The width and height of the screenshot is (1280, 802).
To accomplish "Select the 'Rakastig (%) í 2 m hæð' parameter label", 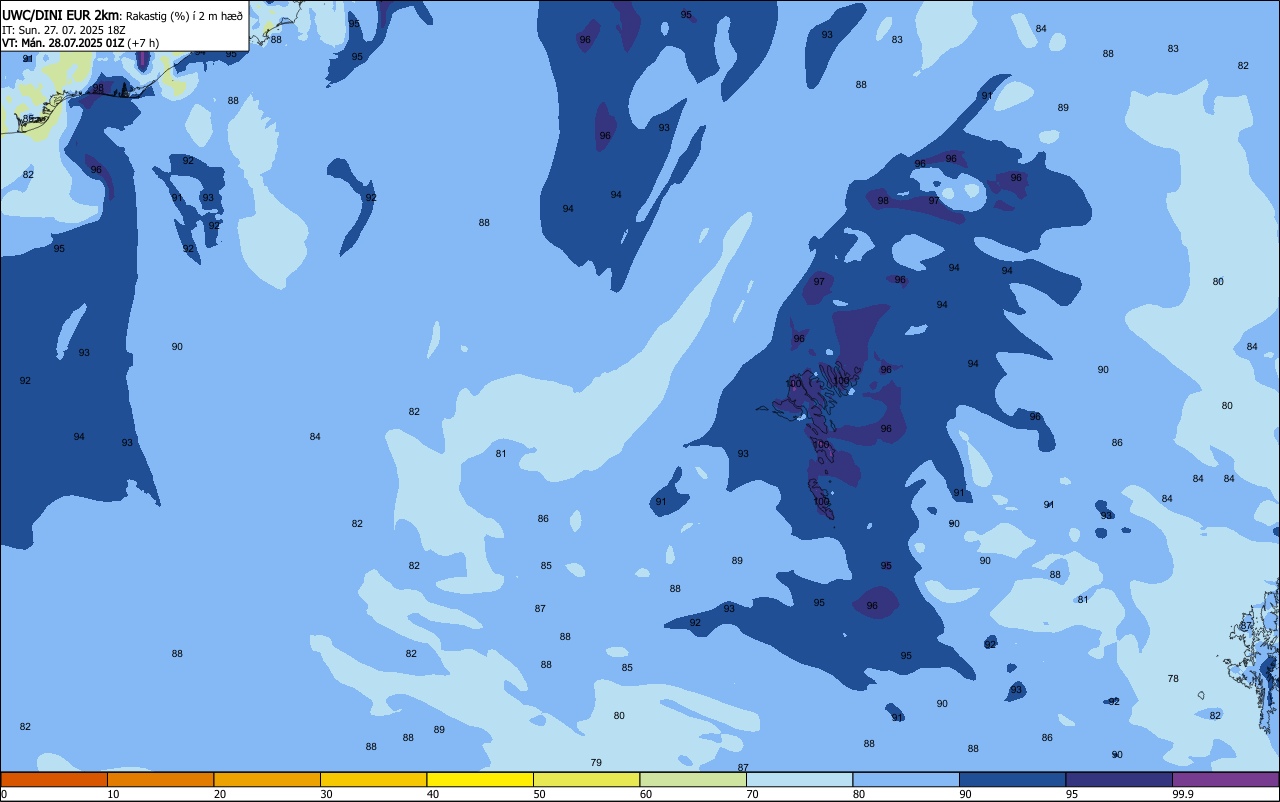I will tap(184, 16).
